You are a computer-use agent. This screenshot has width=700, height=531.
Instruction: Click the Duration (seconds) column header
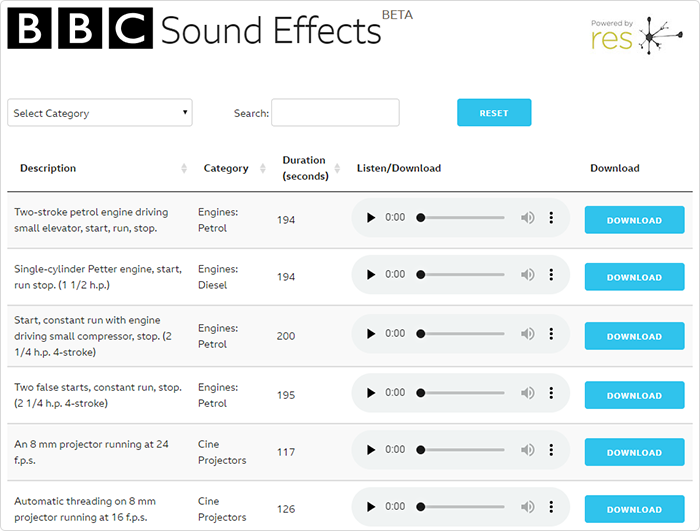pos(305,168)
